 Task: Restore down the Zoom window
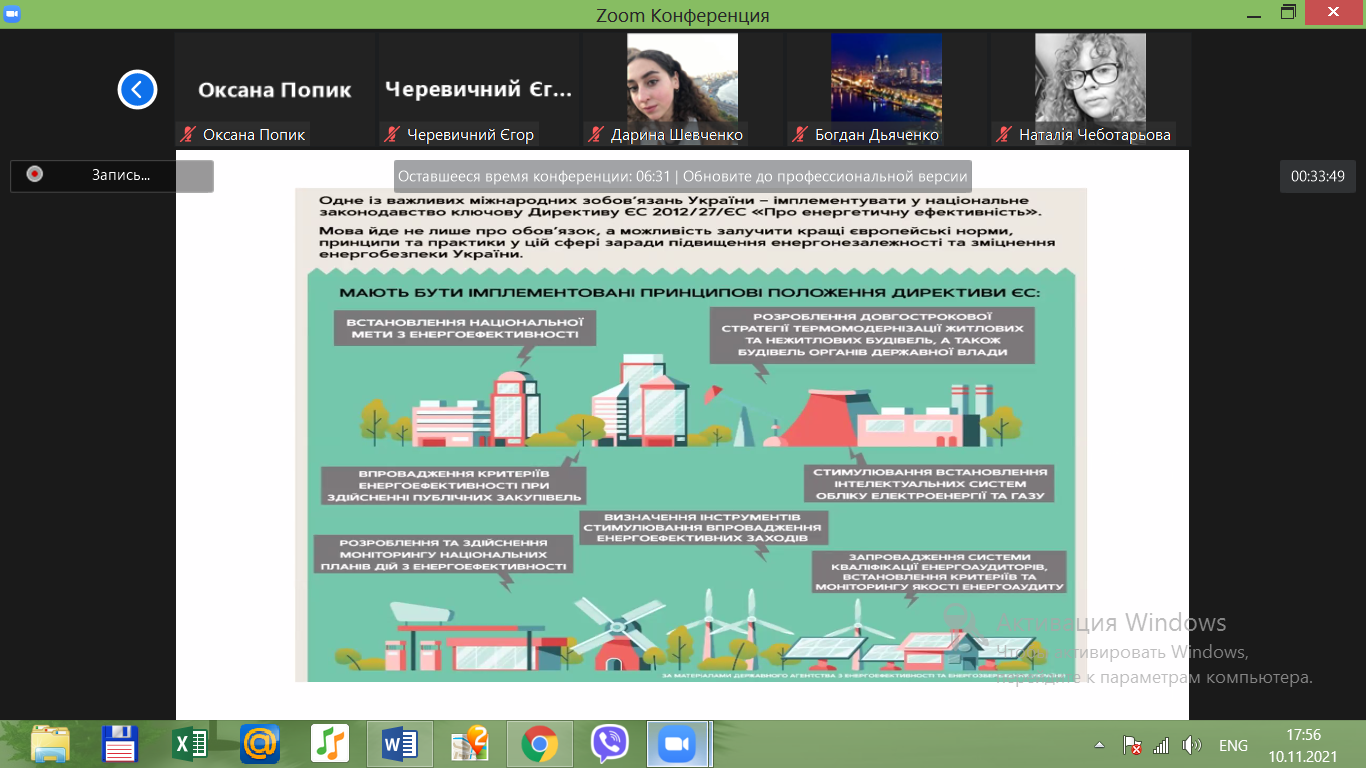(1287, 12)
